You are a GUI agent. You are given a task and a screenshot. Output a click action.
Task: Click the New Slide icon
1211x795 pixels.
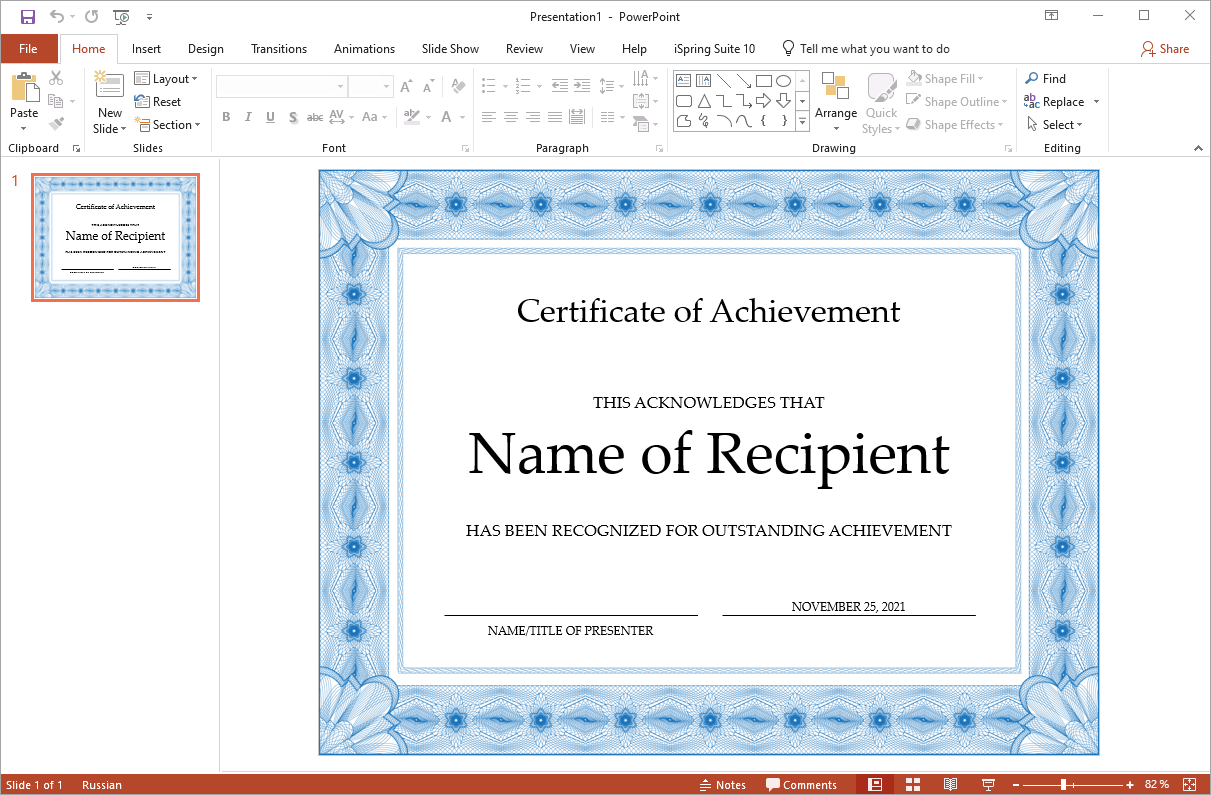tap(110, 88)
